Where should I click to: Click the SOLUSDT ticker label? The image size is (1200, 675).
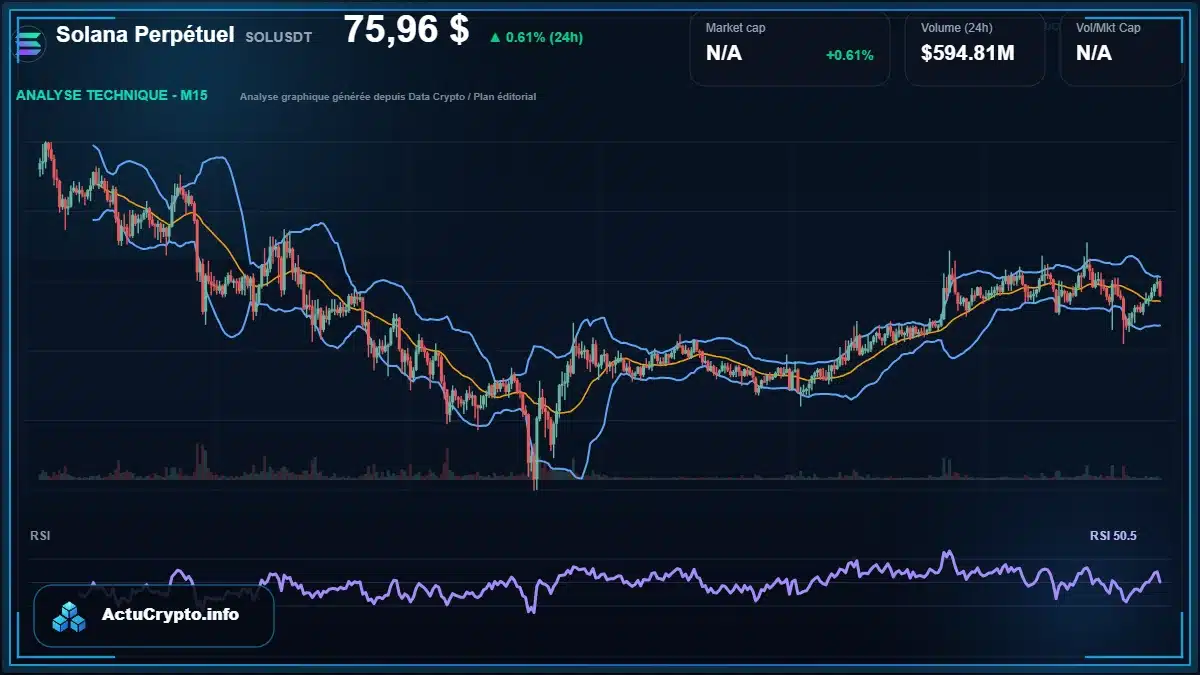[x=279, y=37]
